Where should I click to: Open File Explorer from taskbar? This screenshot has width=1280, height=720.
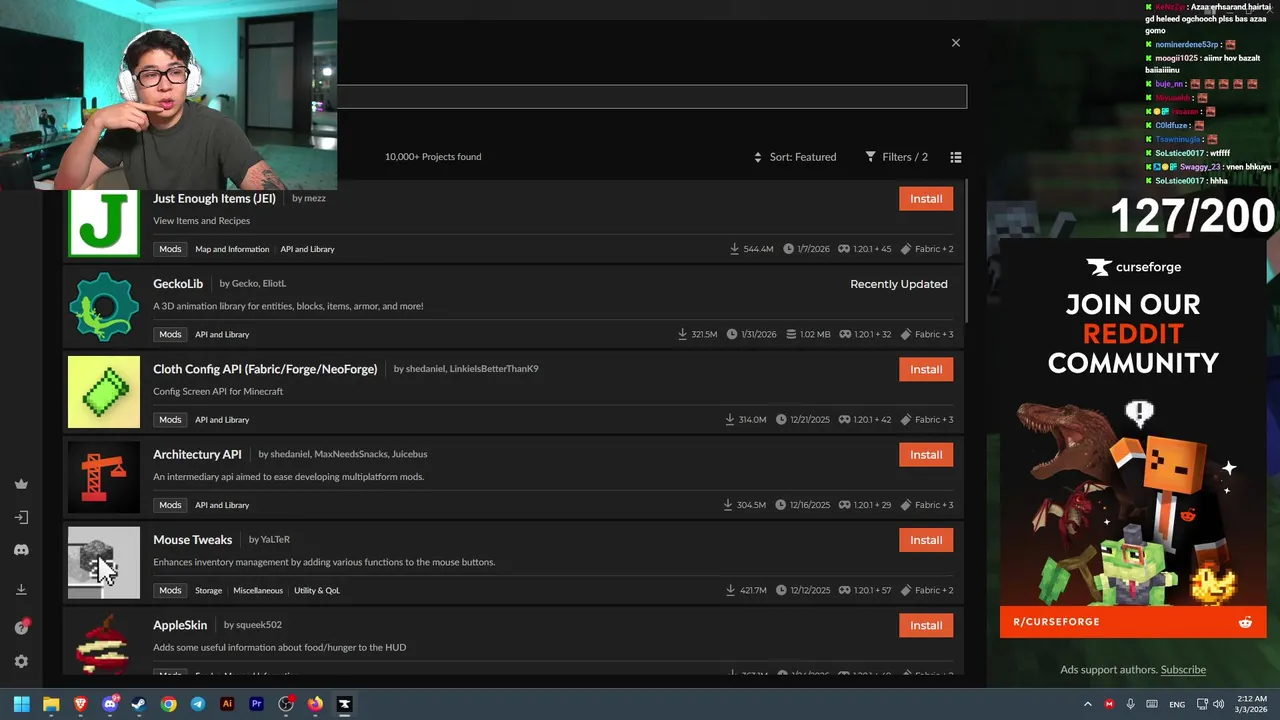(x=51, y=704)
